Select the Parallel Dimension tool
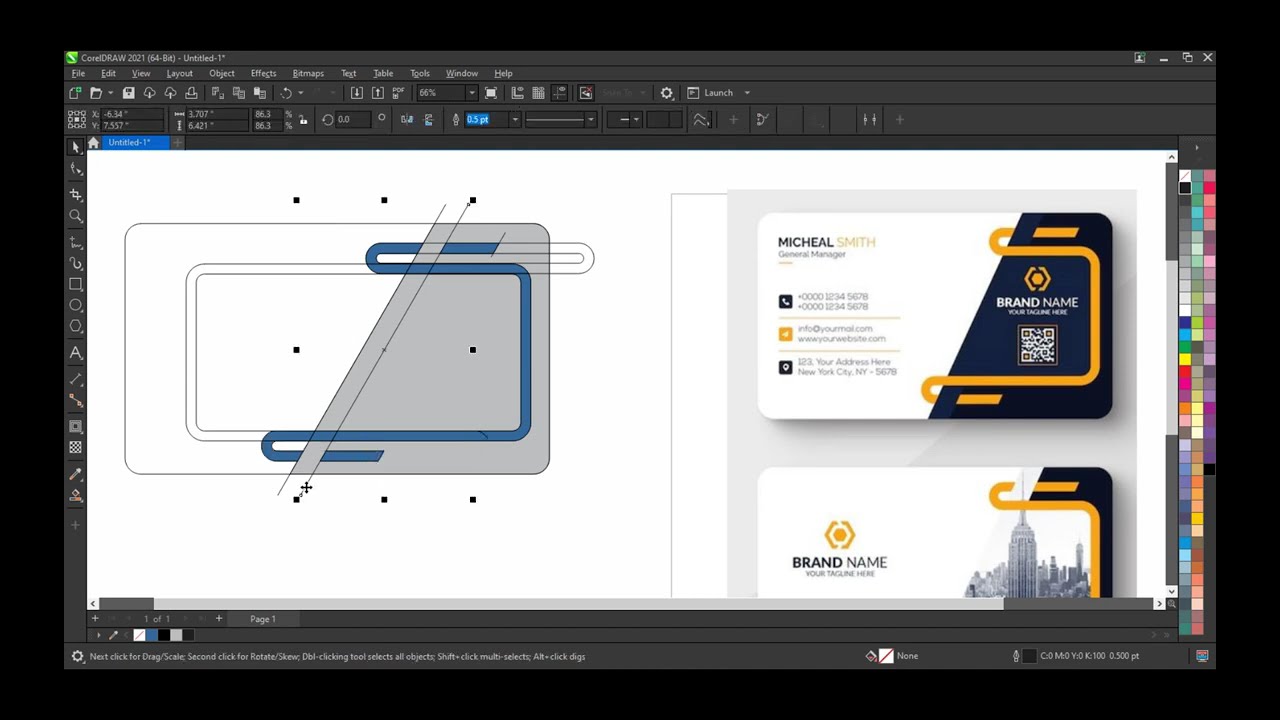 76,379
